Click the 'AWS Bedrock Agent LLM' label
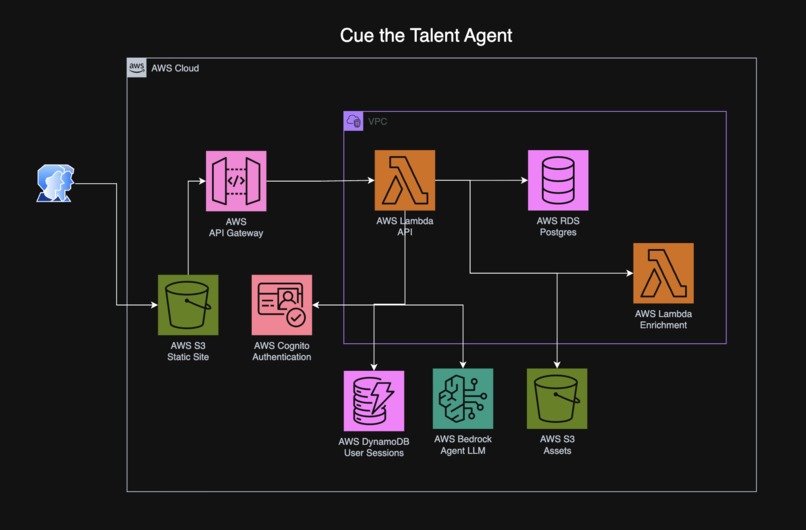The height and width of the screenshot is (530, 806). click(x=463, y=445)
